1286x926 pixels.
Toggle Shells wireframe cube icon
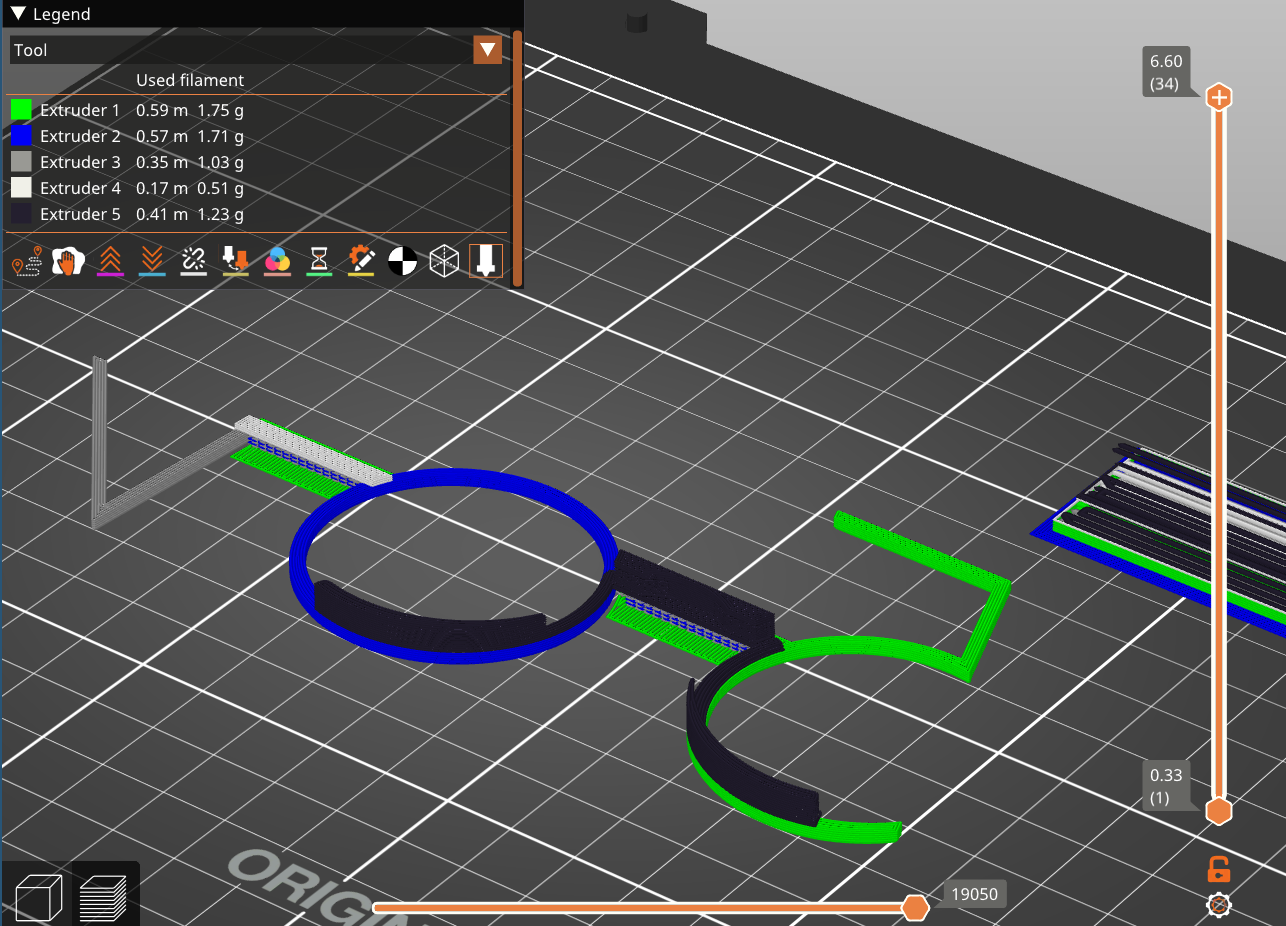(x=444, y=261)
